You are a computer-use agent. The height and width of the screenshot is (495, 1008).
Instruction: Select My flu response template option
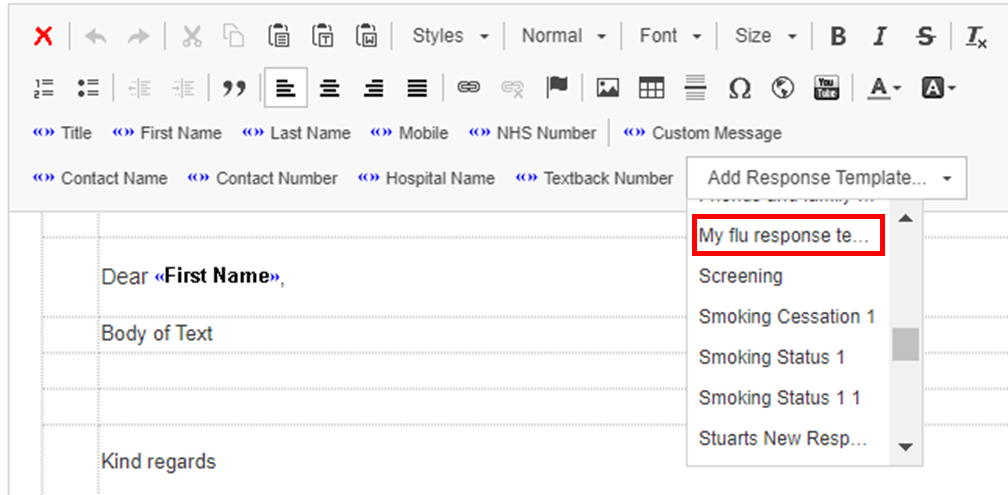pyautogui.click(x=789, y=236)
